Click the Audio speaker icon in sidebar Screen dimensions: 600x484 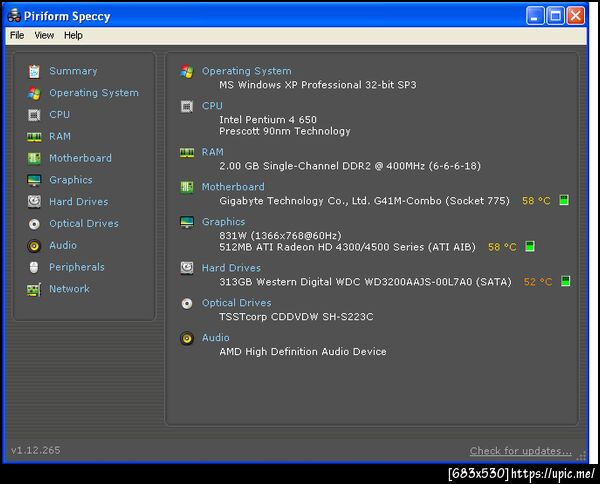tap(34, 246)
